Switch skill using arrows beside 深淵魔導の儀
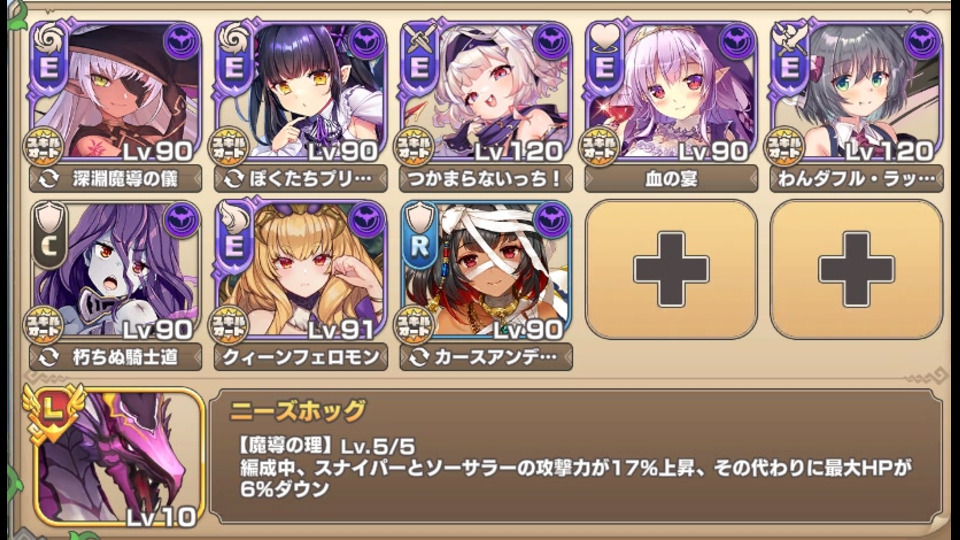This screenshot has width=960, height=540. (x=49, y=179)
